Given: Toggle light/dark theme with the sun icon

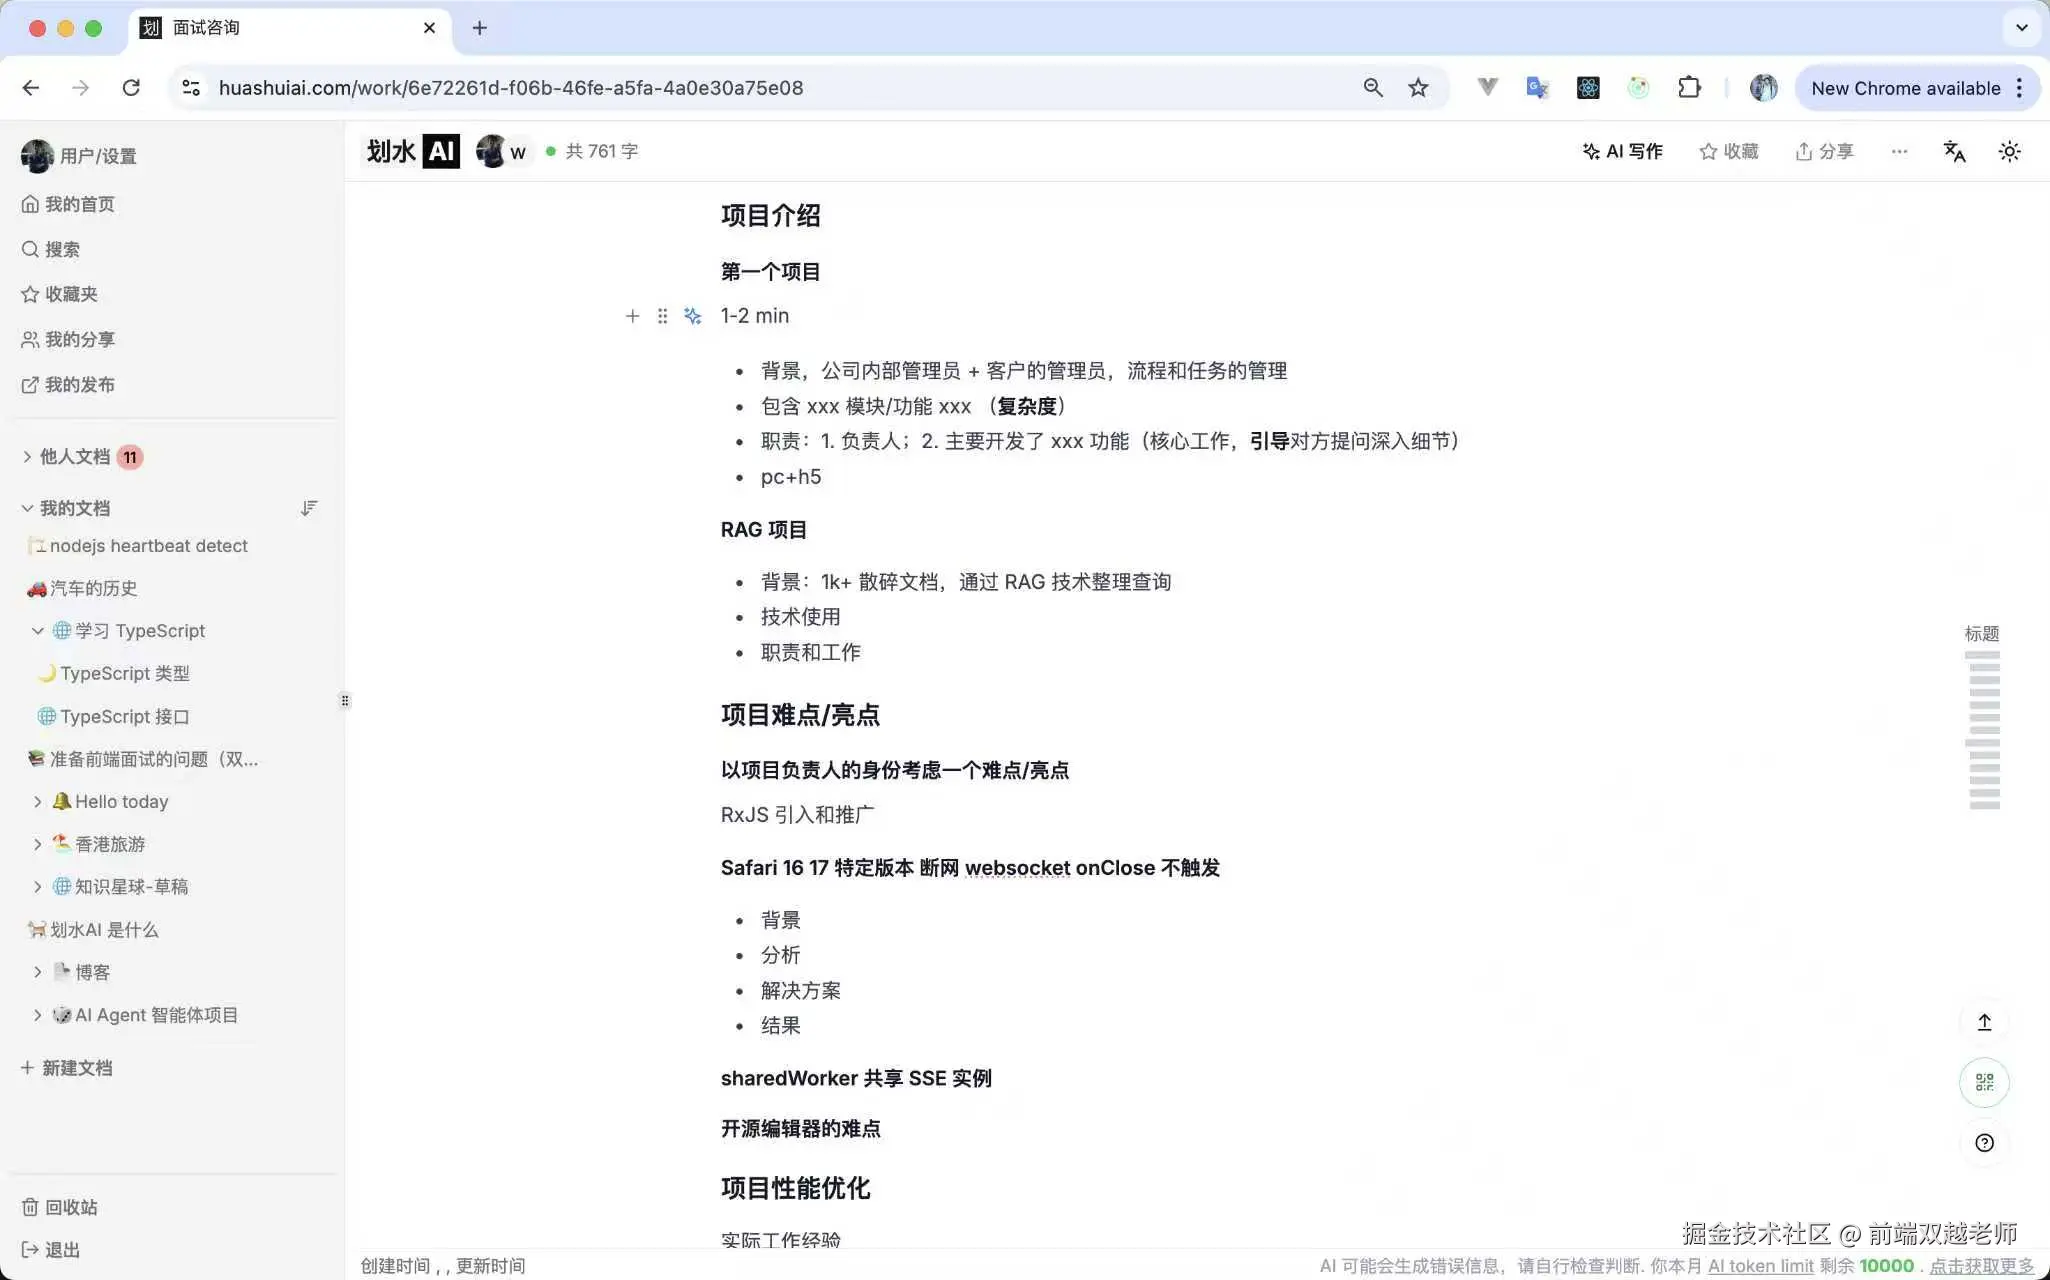Looking at the screenshot, I should click(2008, 151).
